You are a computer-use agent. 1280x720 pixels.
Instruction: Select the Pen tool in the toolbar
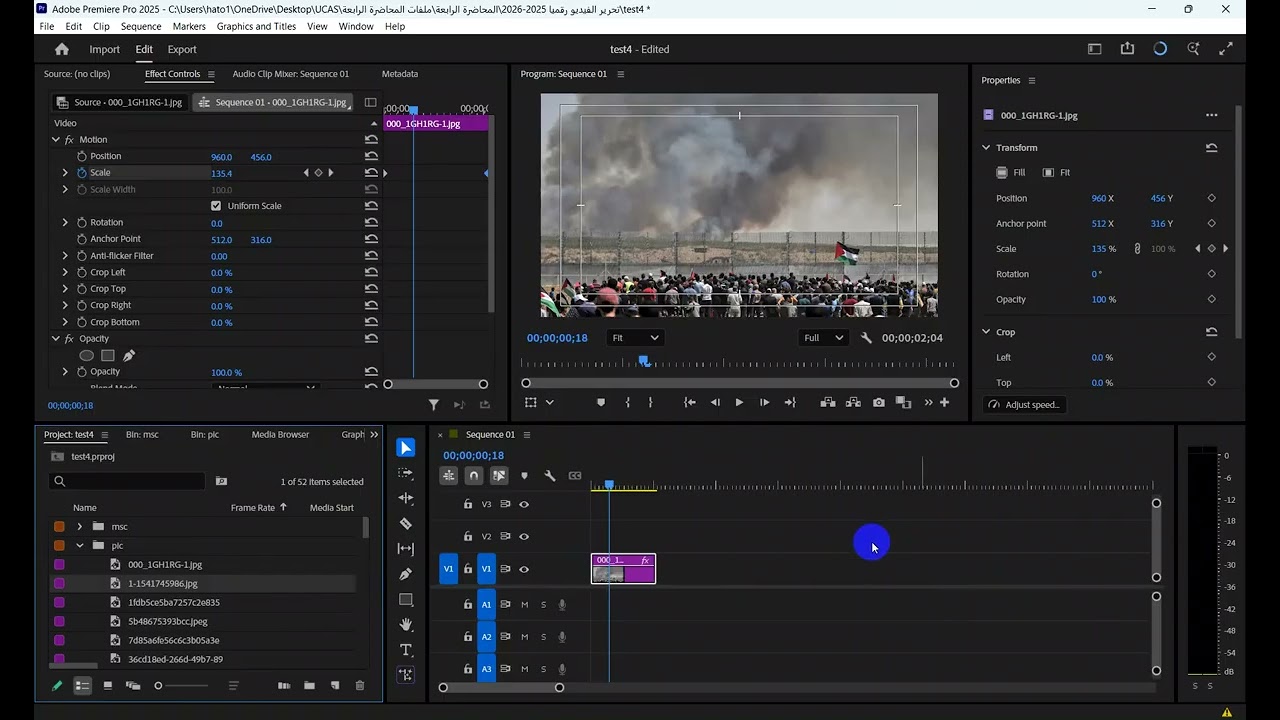[x=405, y=574]
